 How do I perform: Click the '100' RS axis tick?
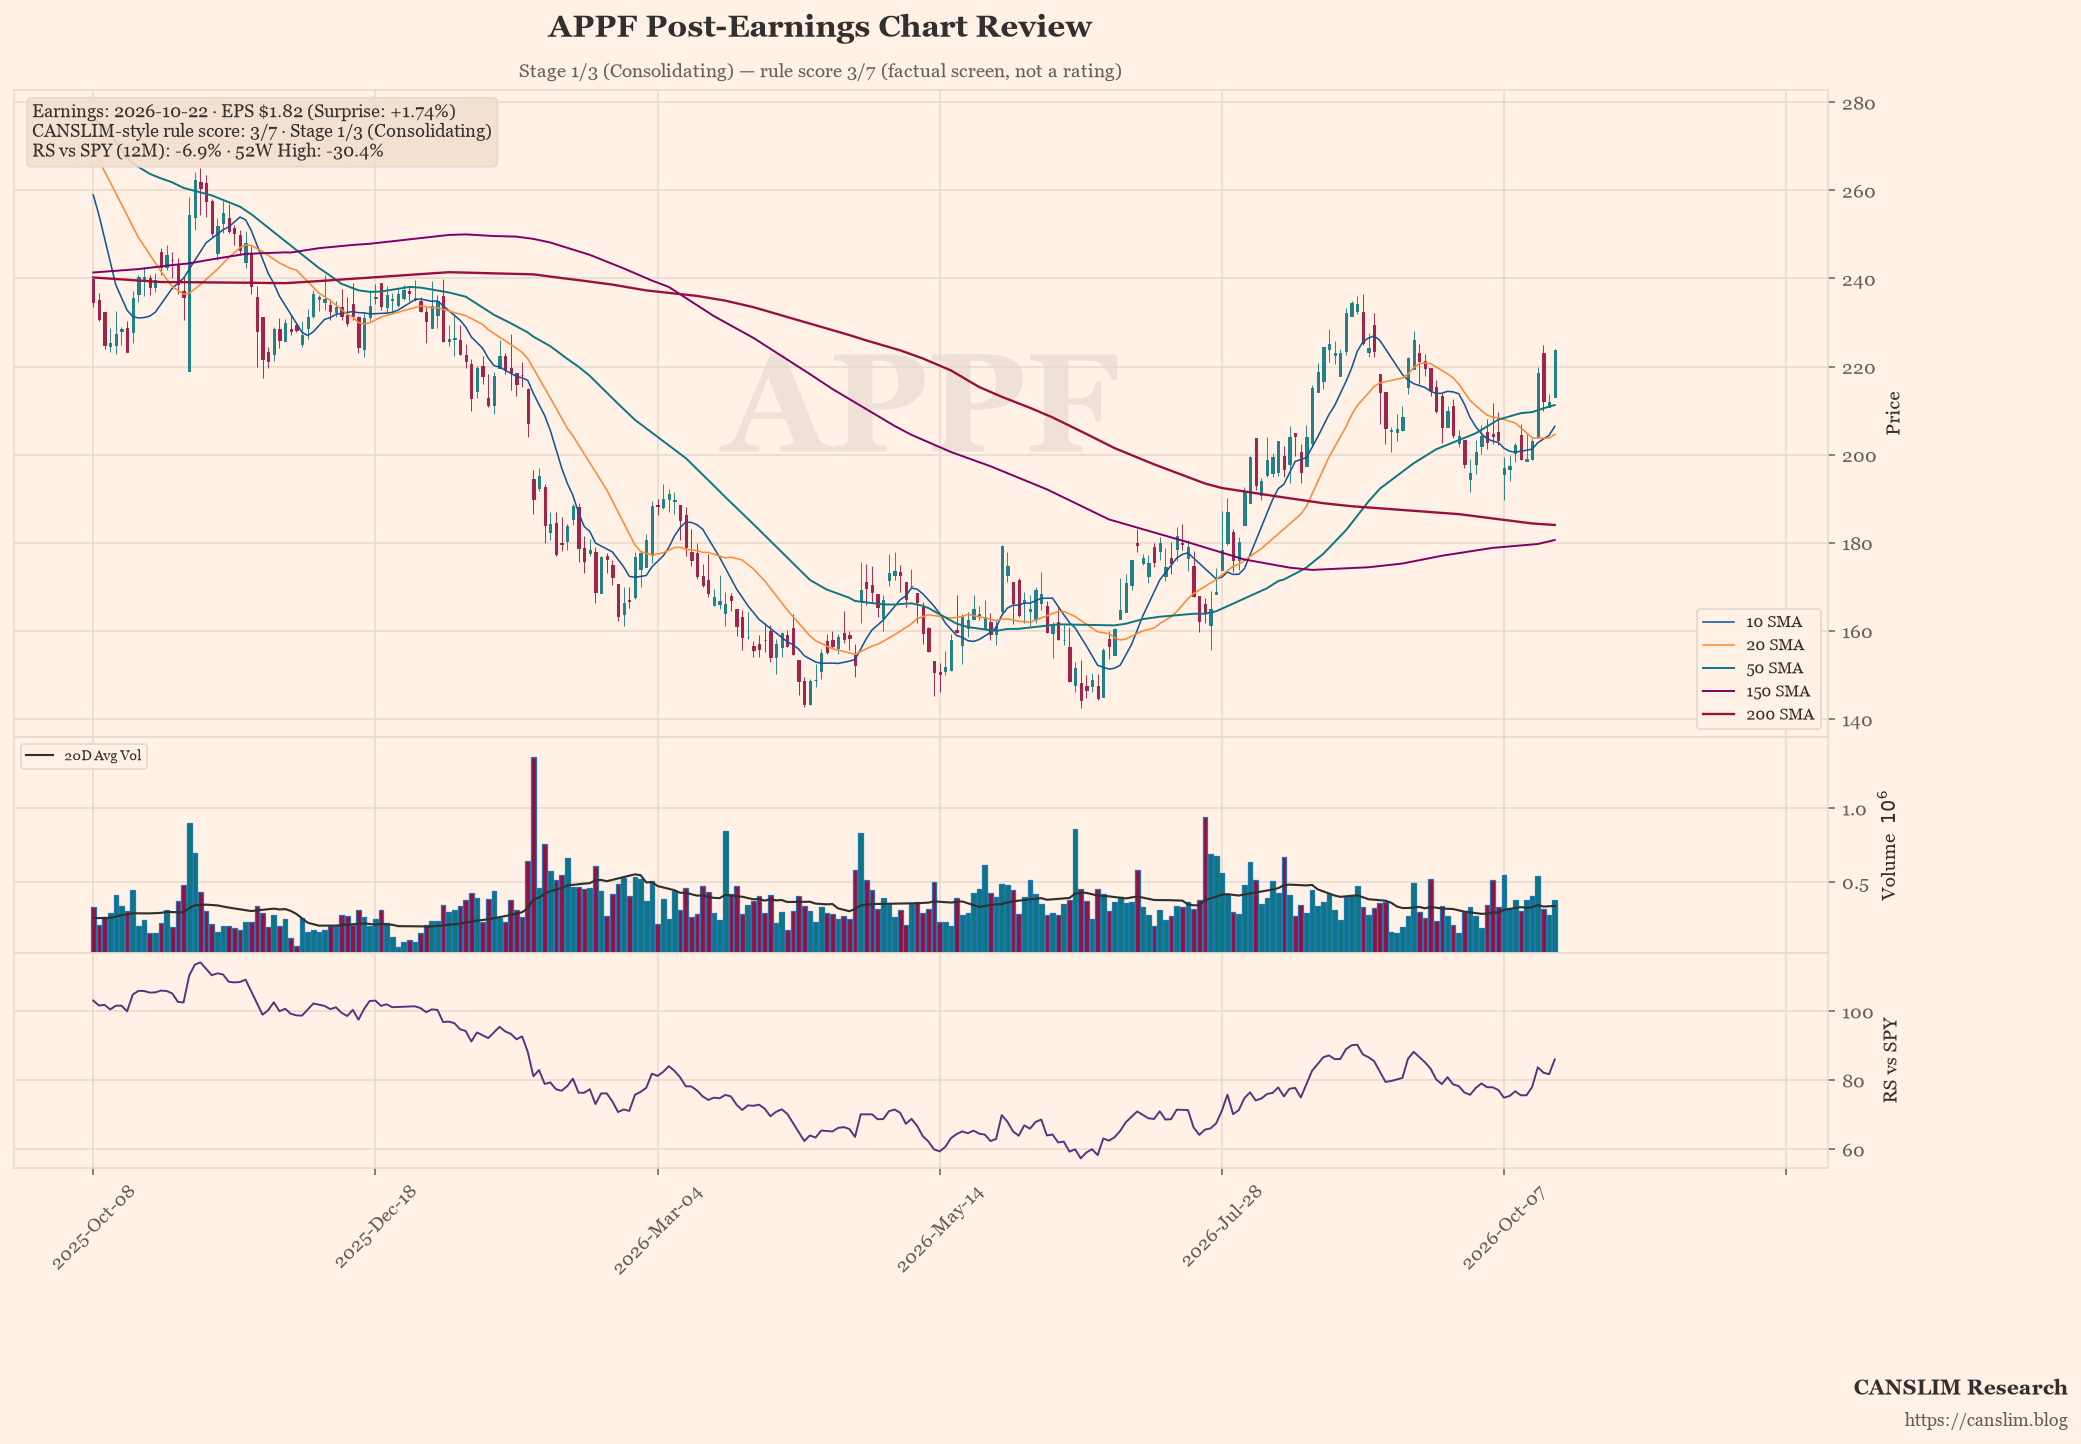click(1858, 1012)
